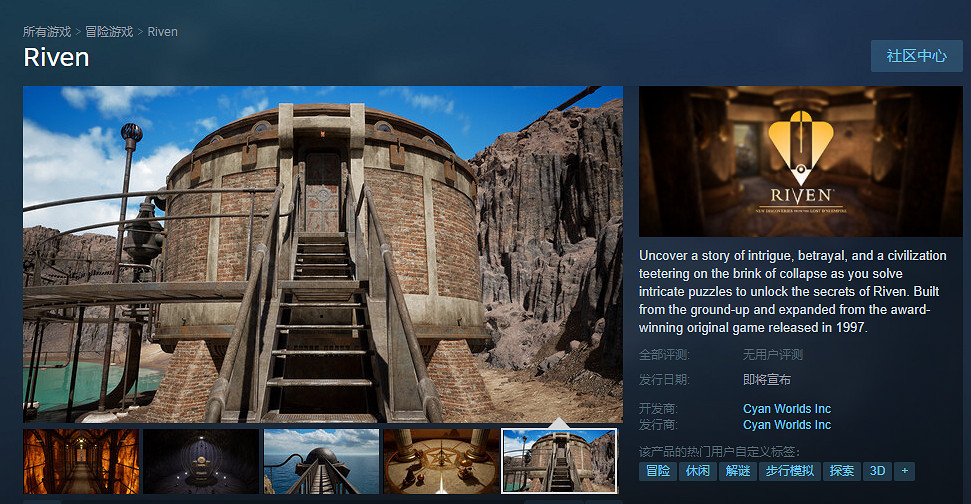Open the 社区中心 community hub button
This screenshot has height=504, width=971.
click(916, 56)
